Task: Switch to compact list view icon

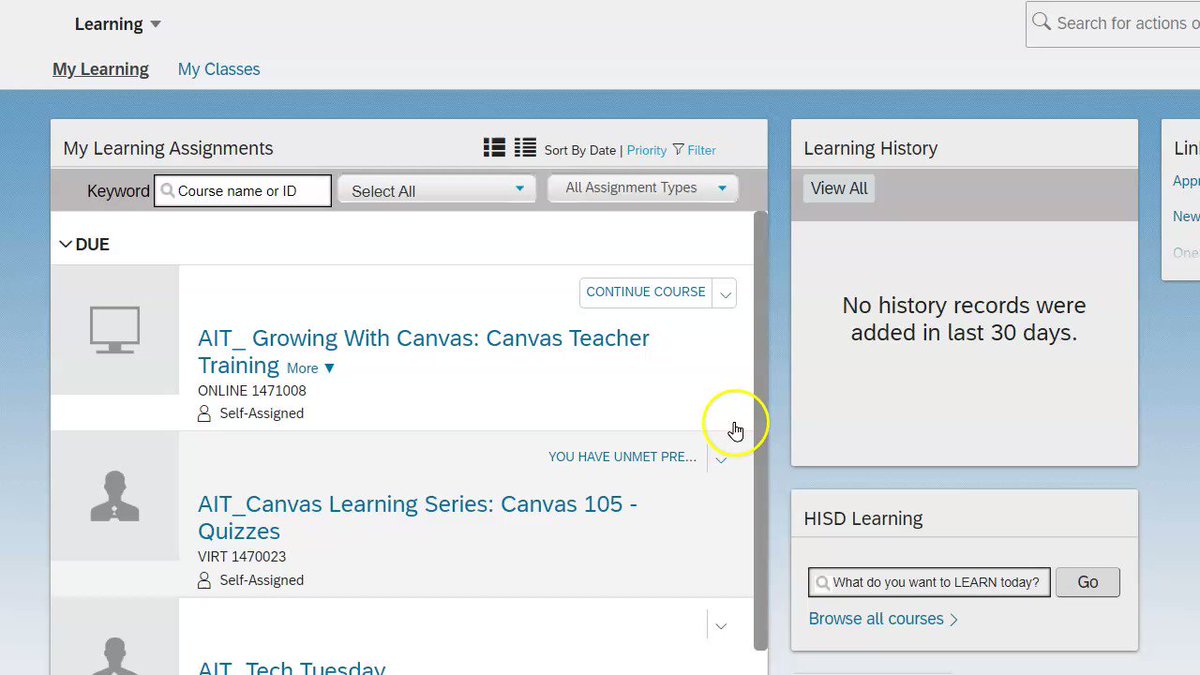Action: [x=525, y=148]
